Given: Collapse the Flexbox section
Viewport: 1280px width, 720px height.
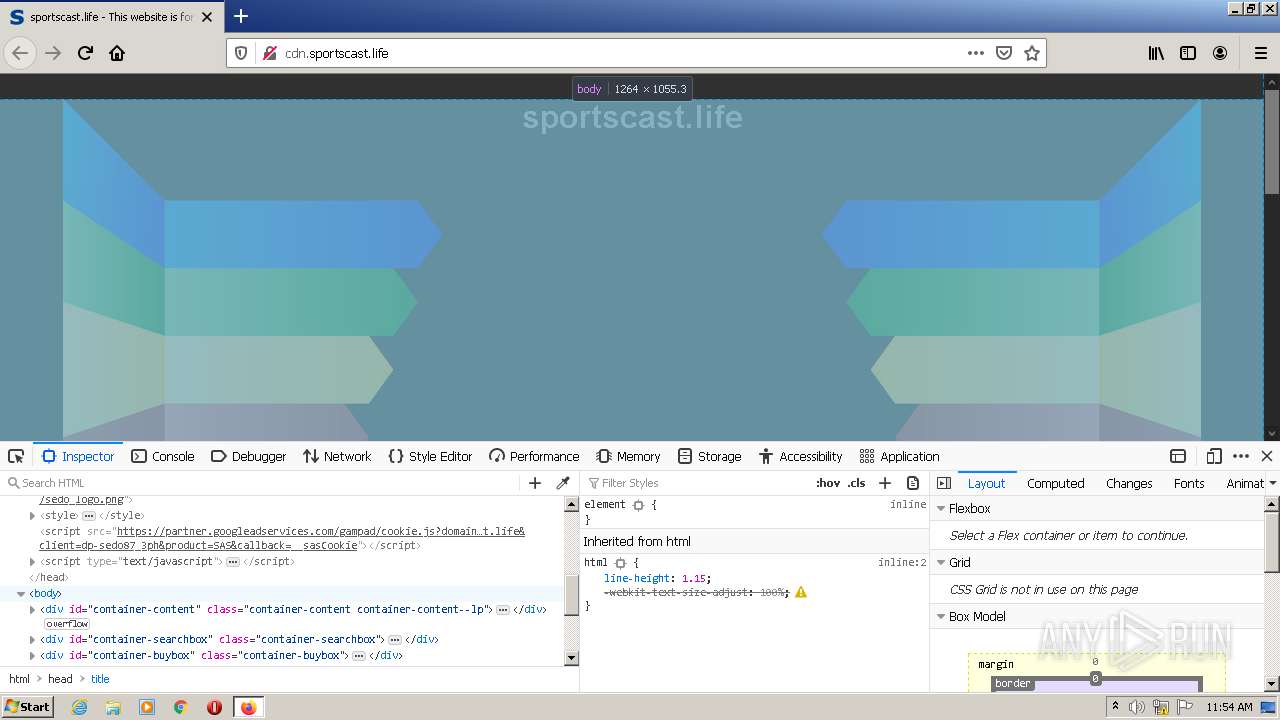Looking at the screenshot, I should pyautogui.click(x=941, y=508).
